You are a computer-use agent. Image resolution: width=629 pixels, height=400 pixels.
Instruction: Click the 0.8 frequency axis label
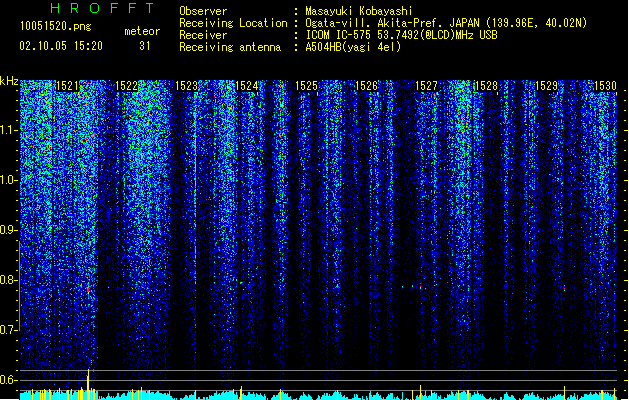(x=9, y=280)
